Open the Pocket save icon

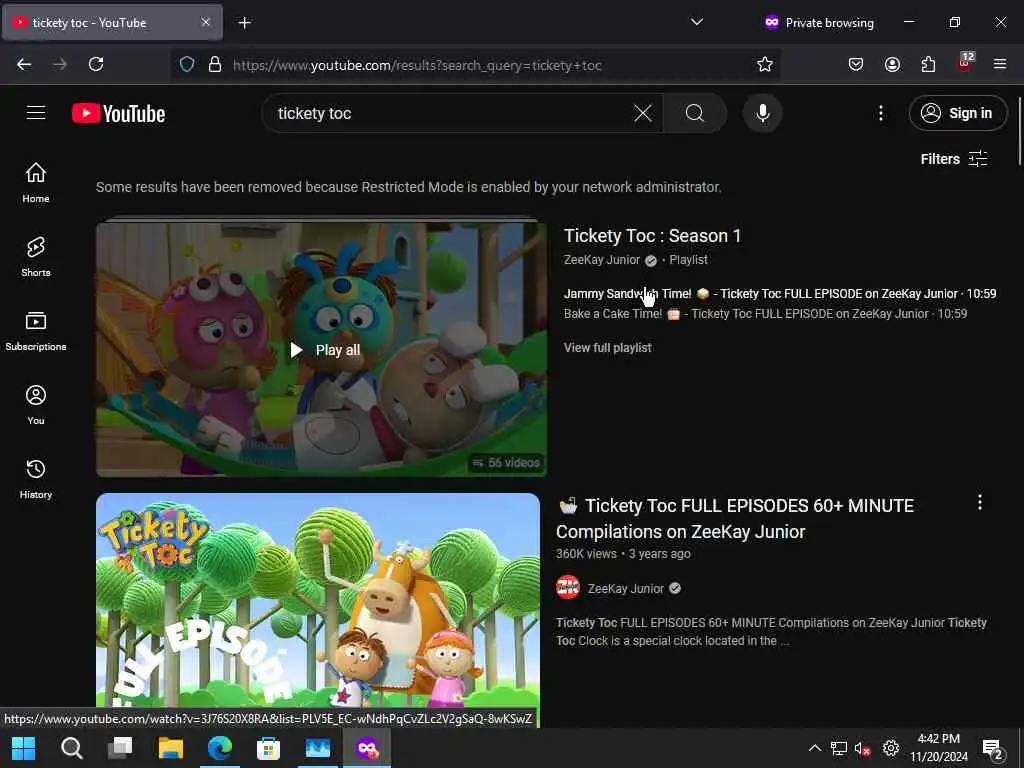856,64
